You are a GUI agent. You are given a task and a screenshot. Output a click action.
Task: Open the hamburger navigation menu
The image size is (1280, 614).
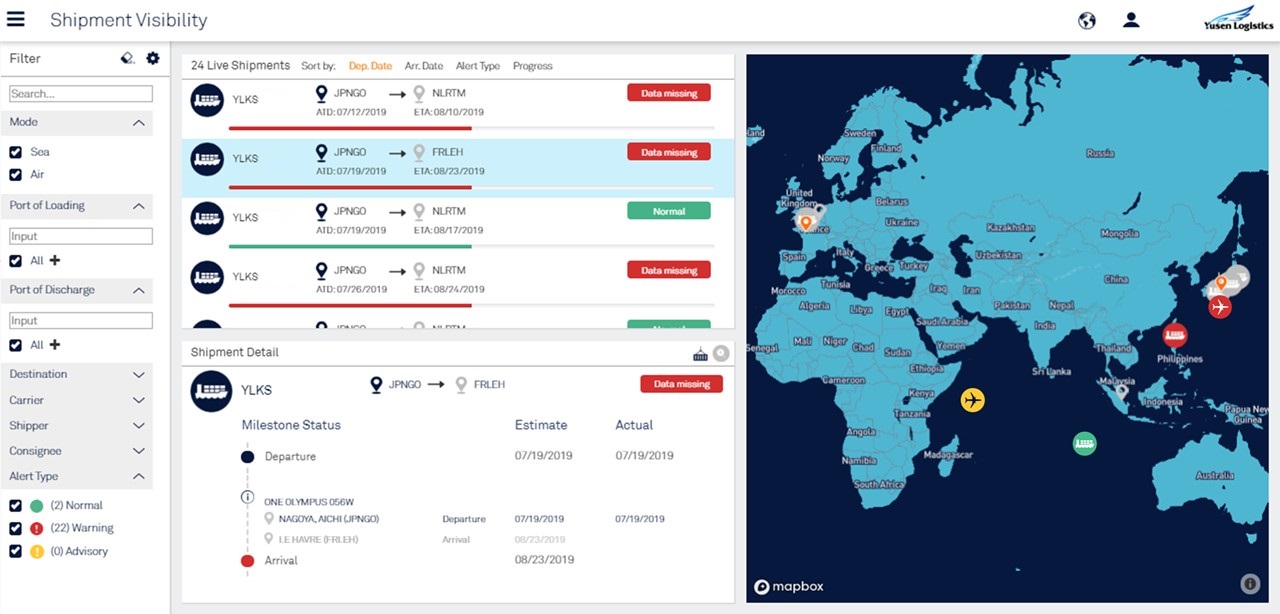(16, 20)
